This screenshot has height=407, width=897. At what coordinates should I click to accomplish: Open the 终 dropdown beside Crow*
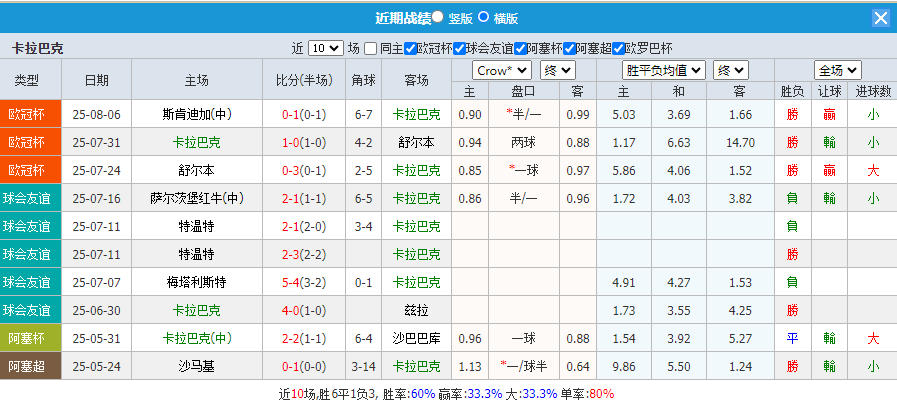click(x=557, y=70)
